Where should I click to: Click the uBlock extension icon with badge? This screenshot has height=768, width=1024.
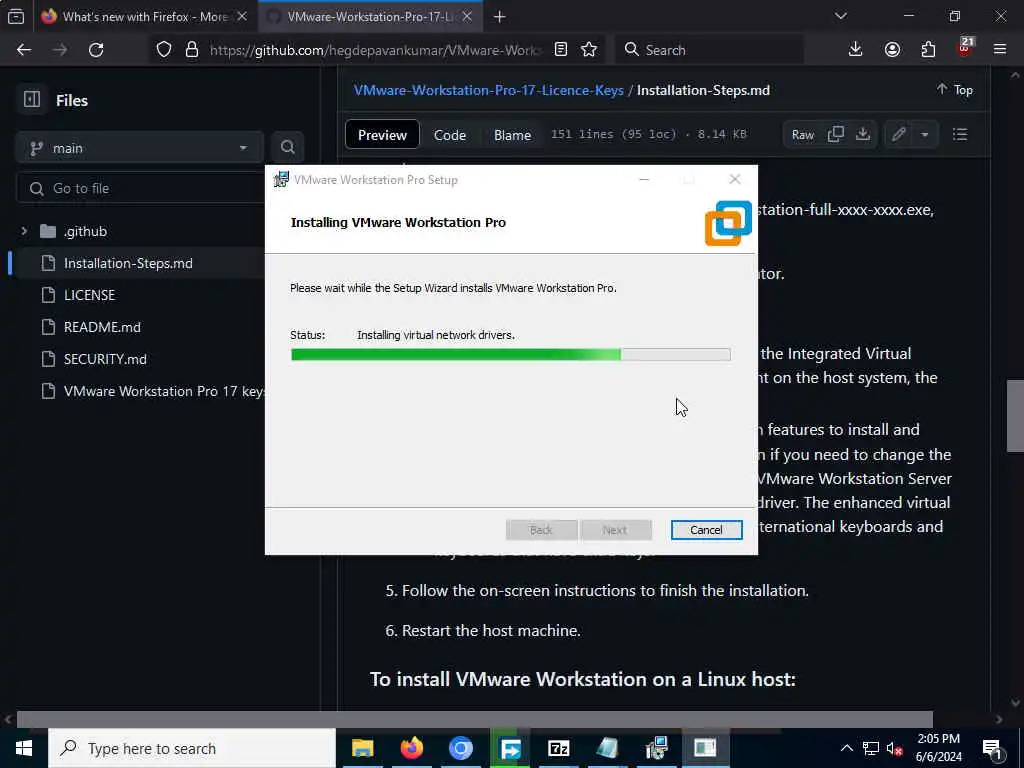pyautogui.click(x=965, y=49)
